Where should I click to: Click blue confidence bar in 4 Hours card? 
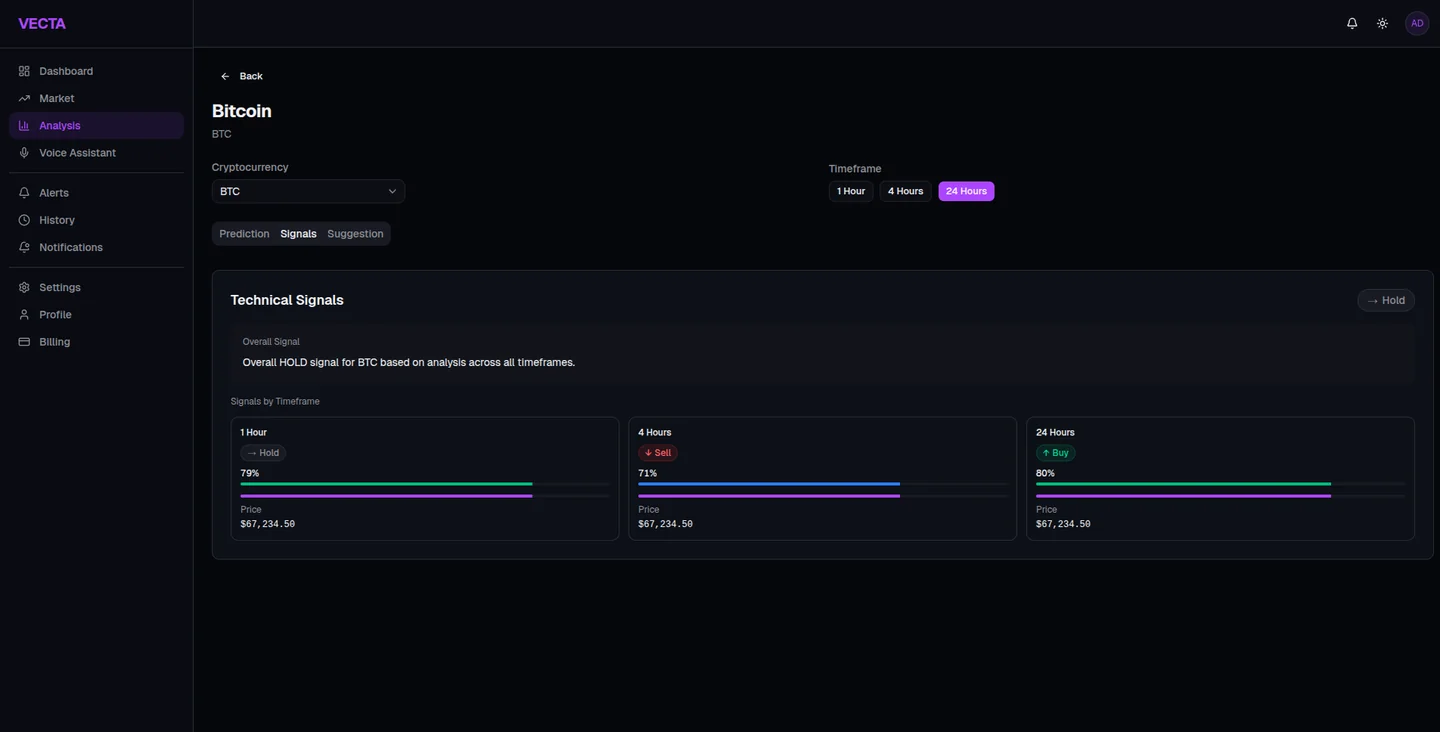click(823, 484)
